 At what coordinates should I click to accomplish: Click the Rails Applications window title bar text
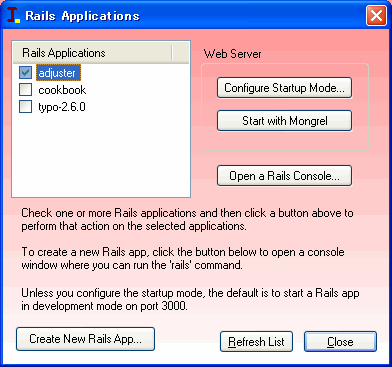click(82, 16)
